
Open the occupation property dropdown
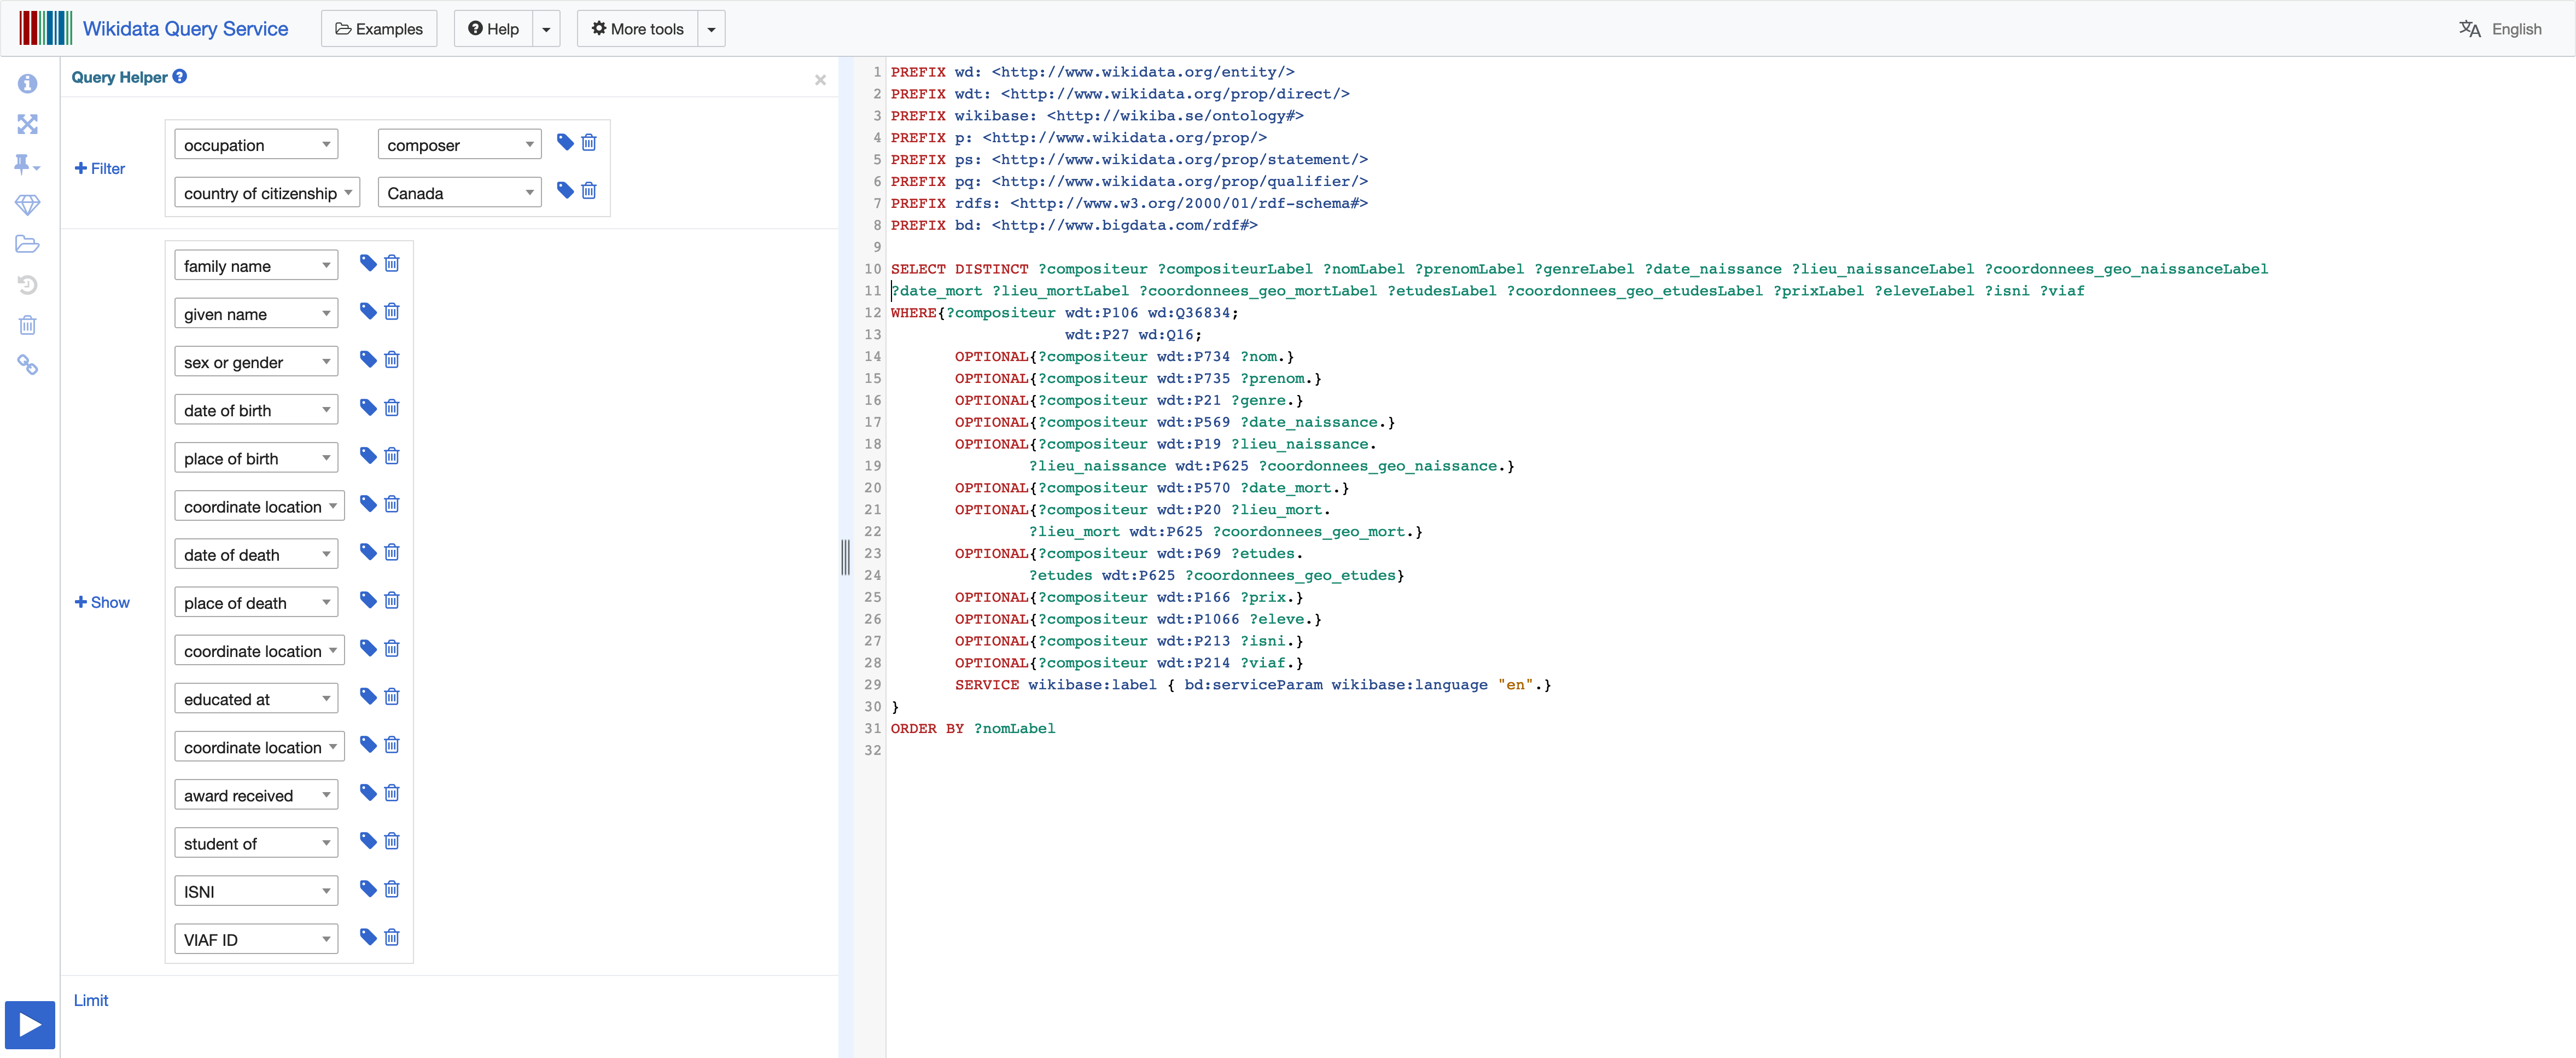pyautogui.click(x=256, y=145)
